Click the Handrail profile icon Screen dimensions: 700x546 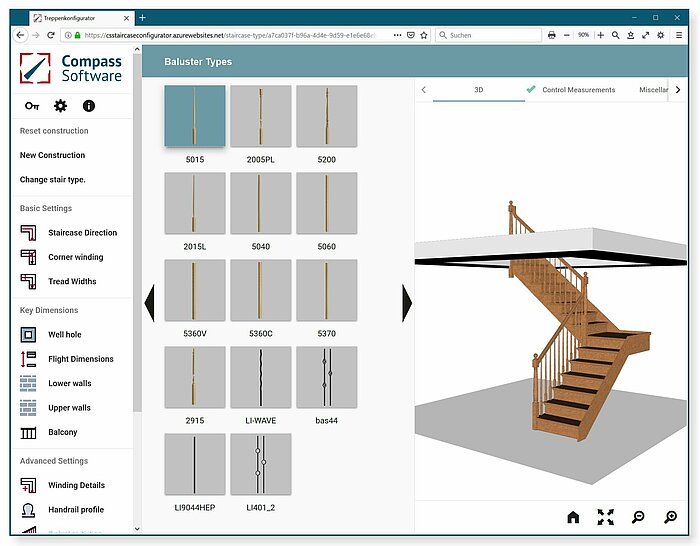pos(28,509)
